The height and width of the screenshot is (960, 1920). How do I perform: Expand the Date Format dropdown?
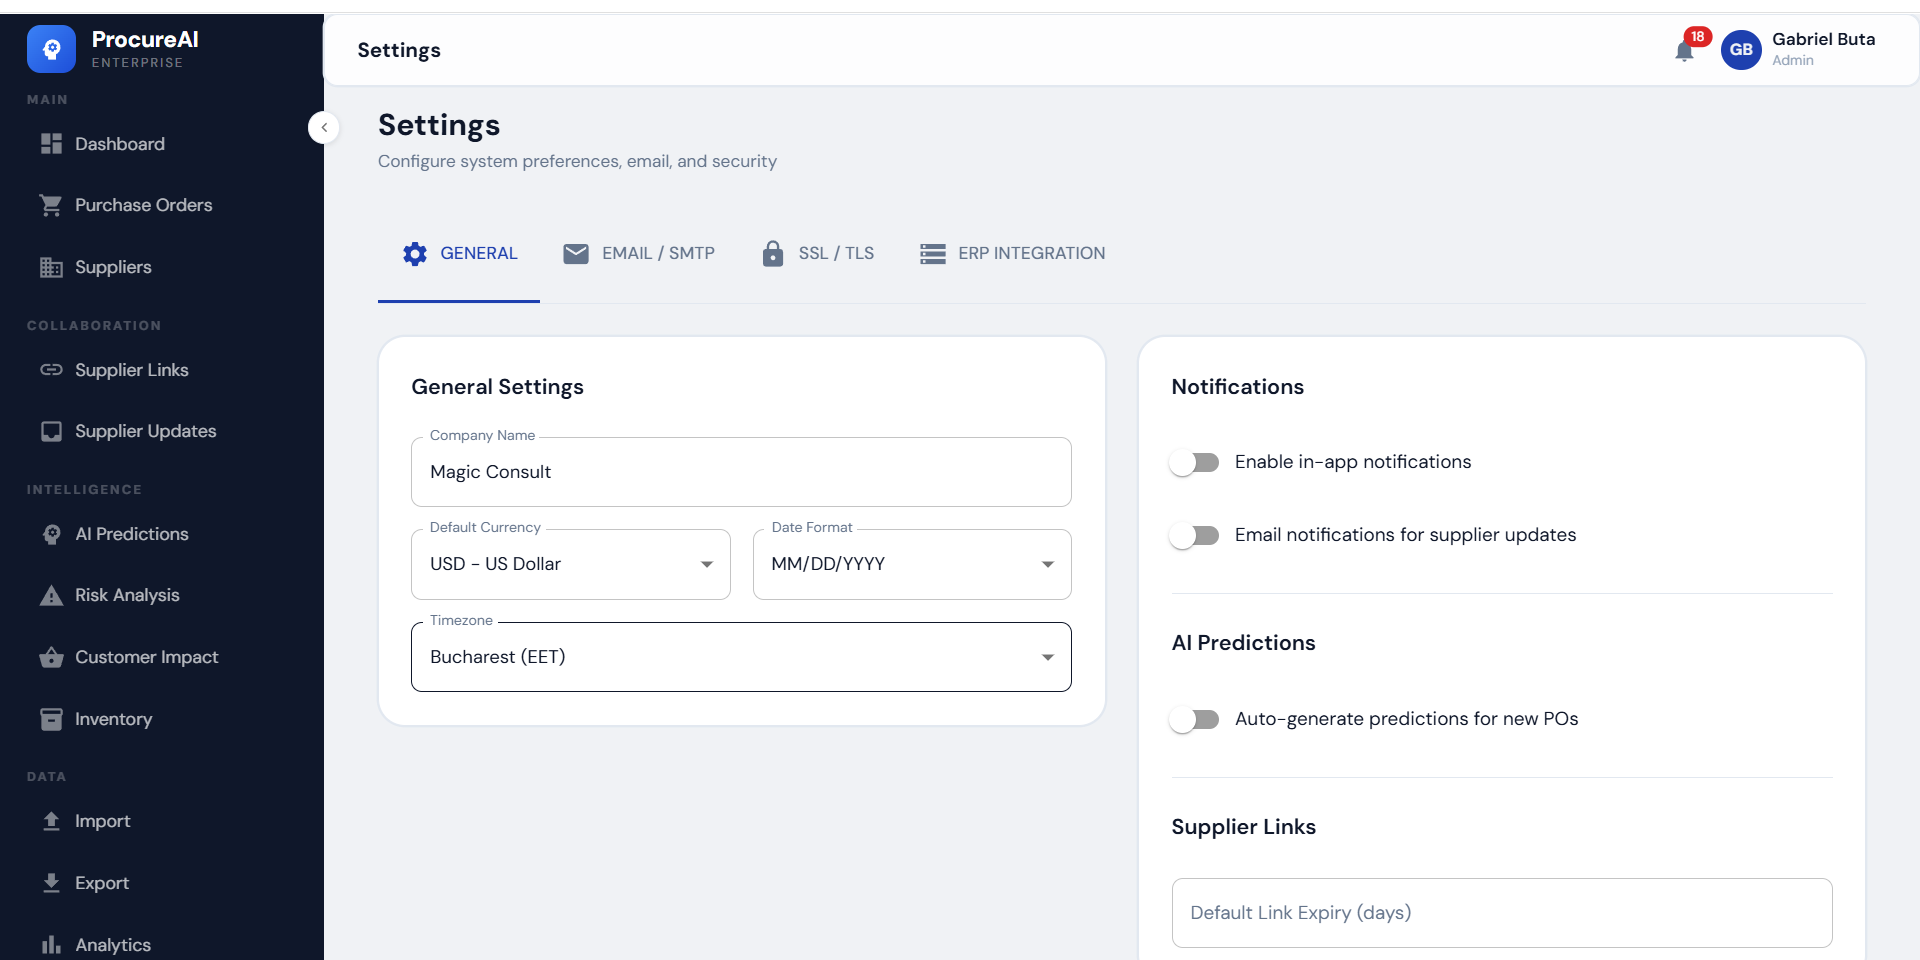[911, 564]
